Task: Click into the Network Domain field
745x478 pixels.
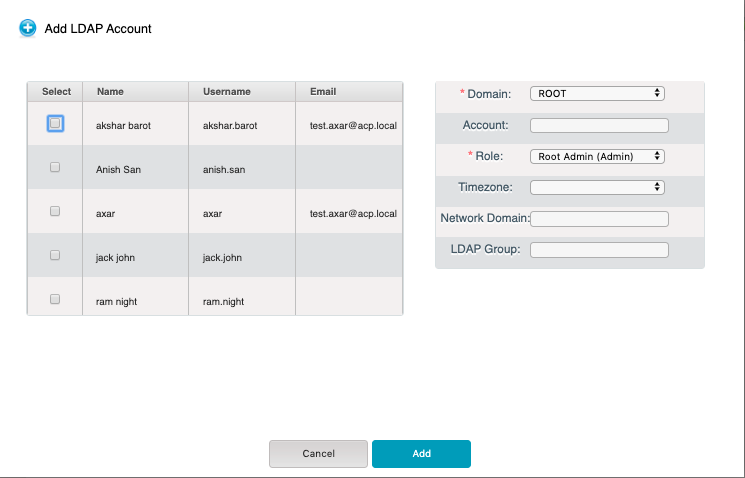Action: (599, 219)
